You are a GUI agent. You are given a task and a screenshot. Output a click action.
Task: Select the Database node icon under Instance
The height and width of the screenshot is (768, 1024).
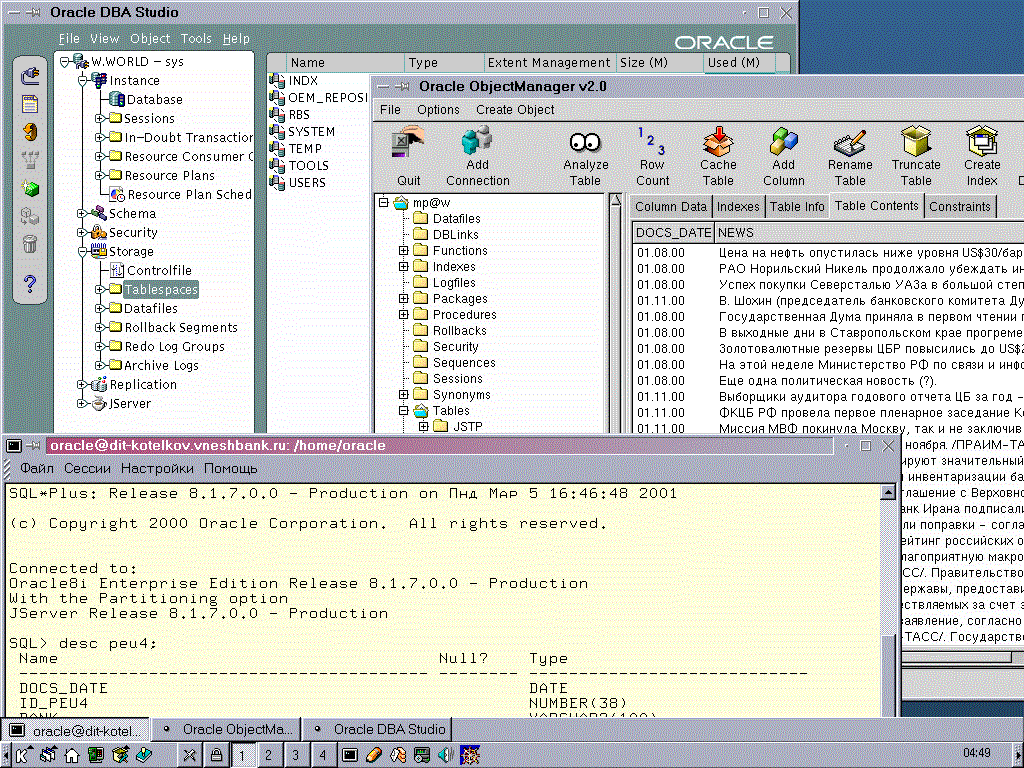tap(117, 99)
